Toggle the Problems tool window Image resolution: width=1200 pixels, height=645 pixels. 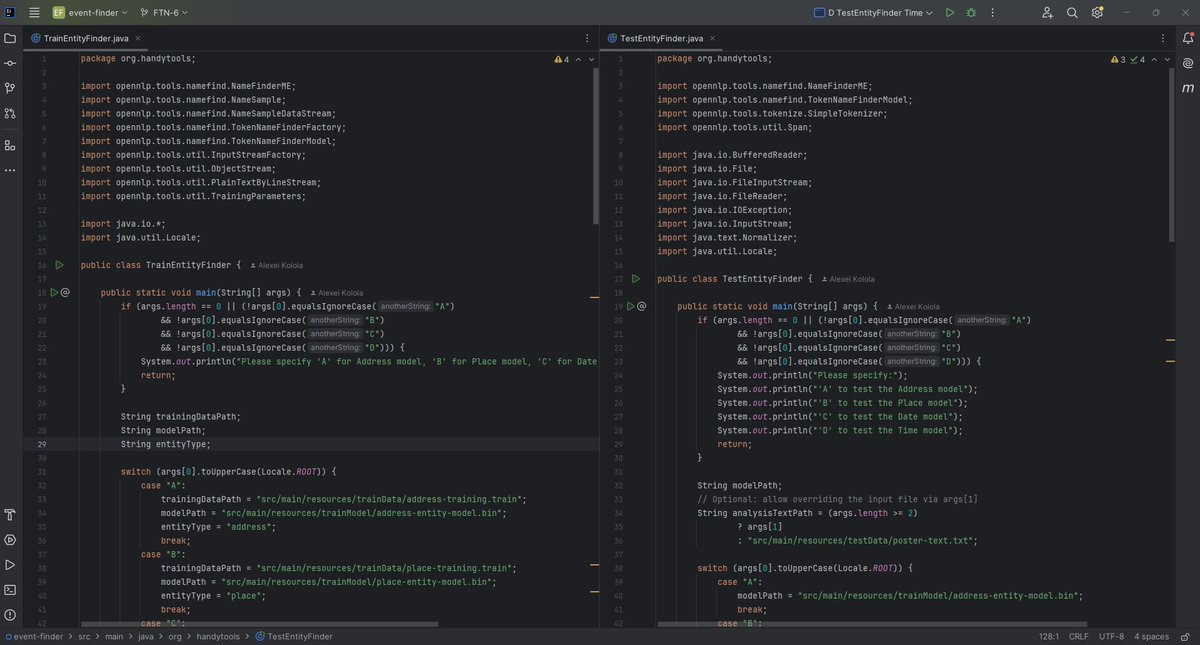(12, 615)
